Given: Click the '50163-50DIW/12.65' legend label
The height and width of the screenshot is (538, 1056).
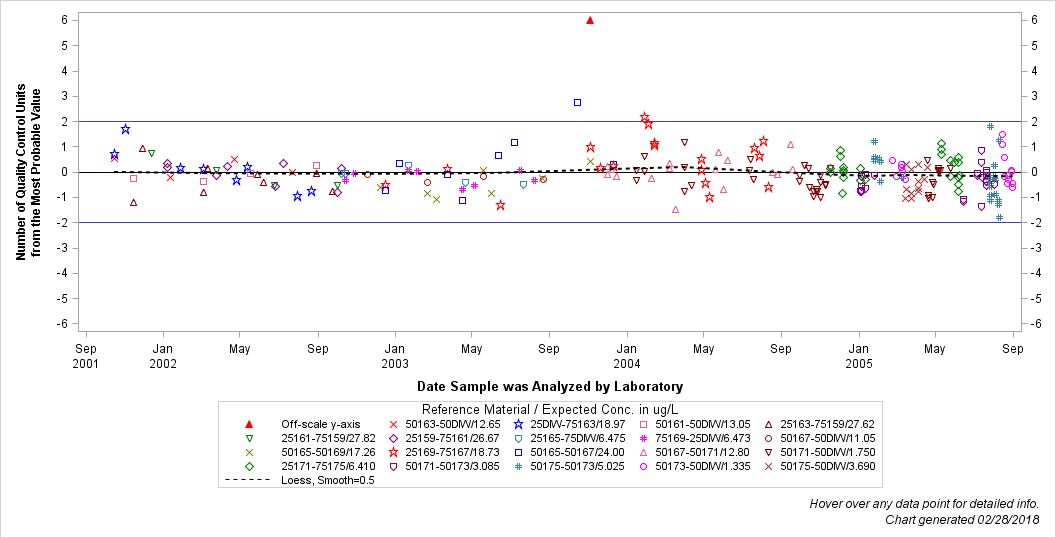Looking at the screenshot, I should click(x=453, y=424).
